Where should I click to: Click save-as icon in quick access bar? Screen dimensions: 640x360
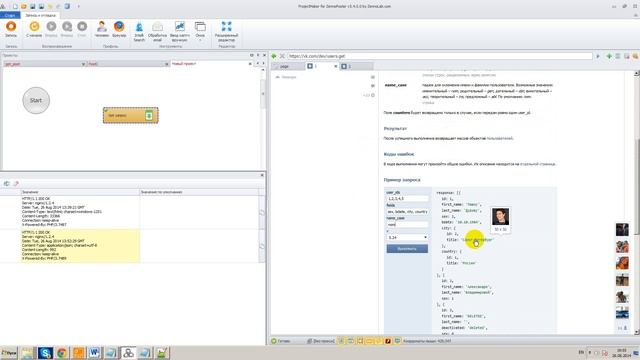[x=41, y=6]
